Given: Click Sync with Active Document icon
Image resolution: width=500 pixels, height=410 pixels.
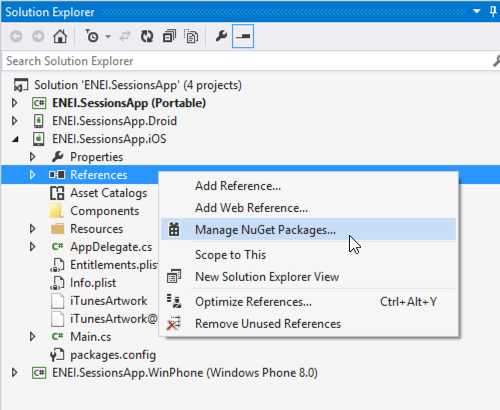Looking at the screenshot, I should click(x=125, y=36).
